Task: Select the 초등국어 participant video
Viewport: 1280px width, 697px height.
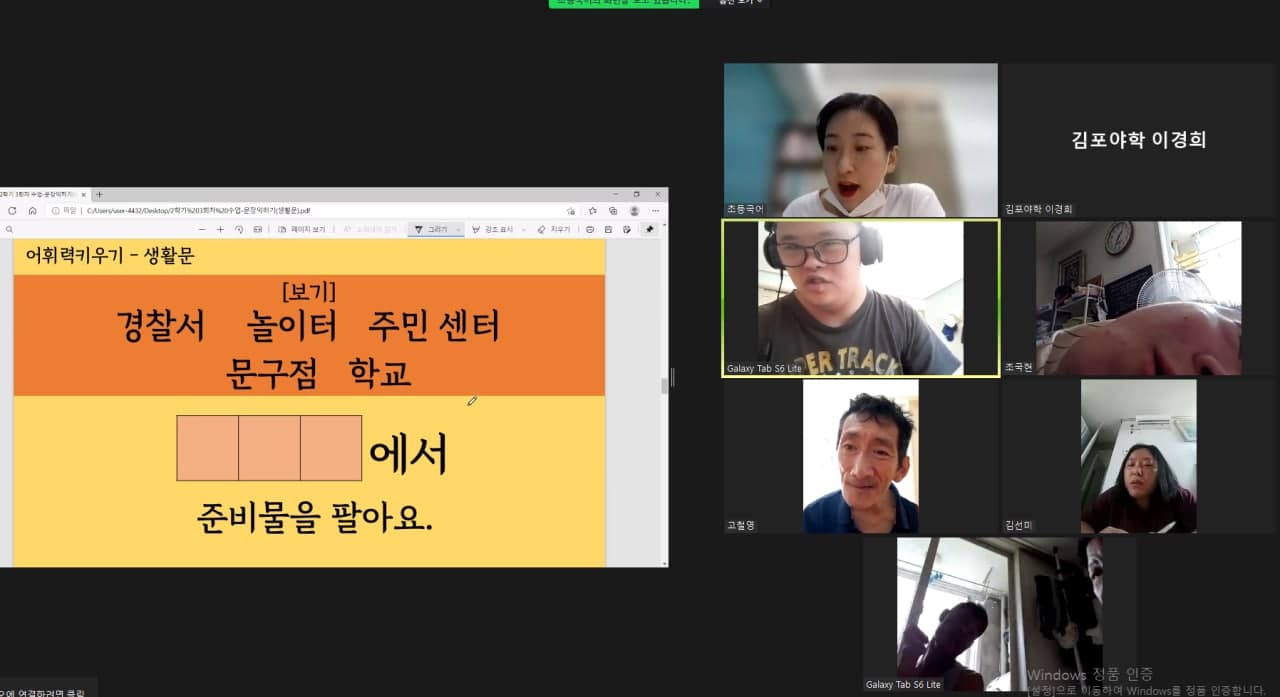Action: click(x=861, y=140)
